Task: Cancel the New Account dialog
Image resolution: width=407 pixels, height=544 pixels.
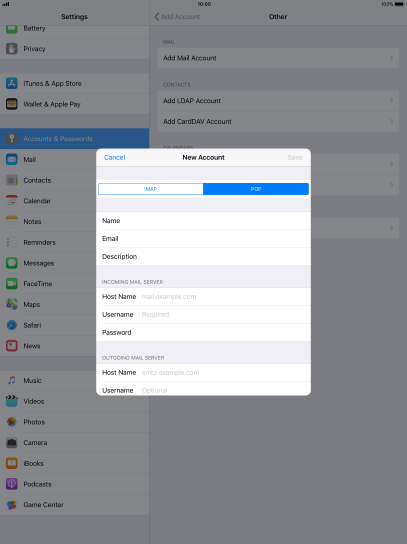Action: 115,158
